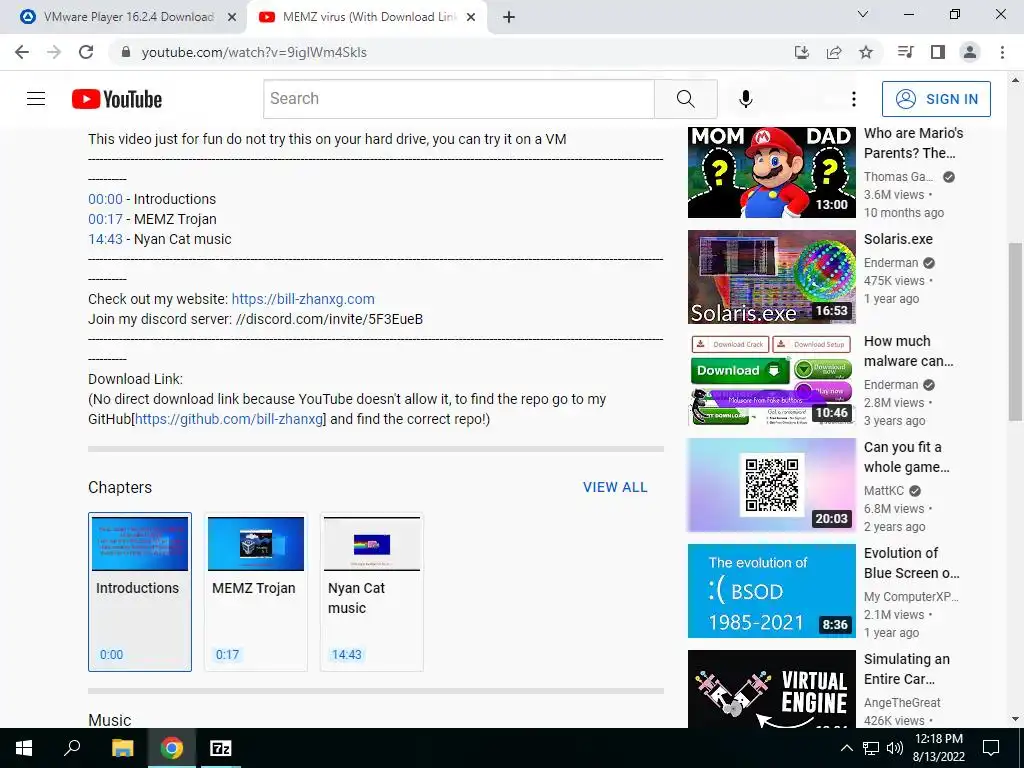Click VIEW ALL chapters

(615, 487)
